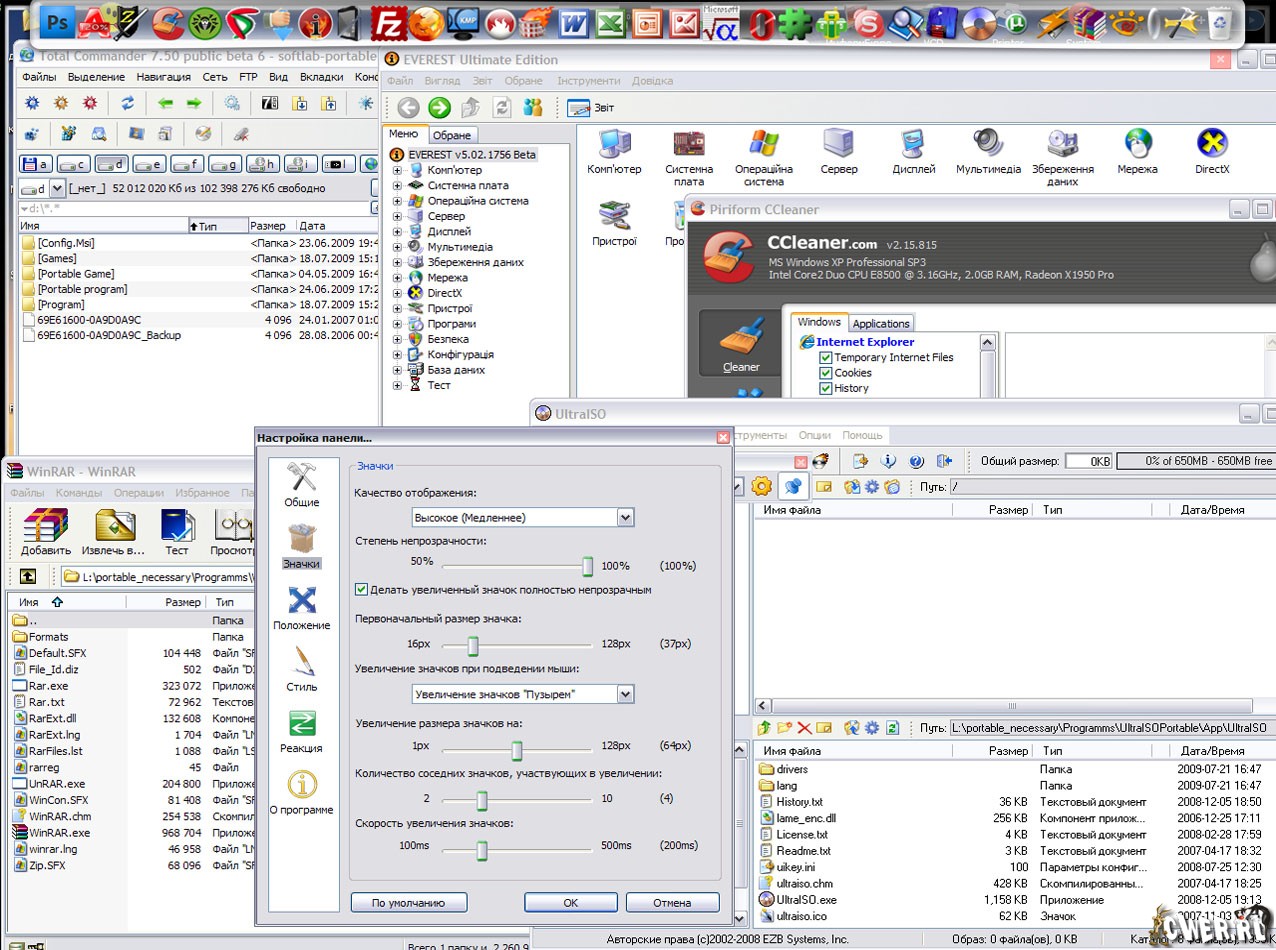
Task: Click the По умолчанию button
Action: point(408,902)
